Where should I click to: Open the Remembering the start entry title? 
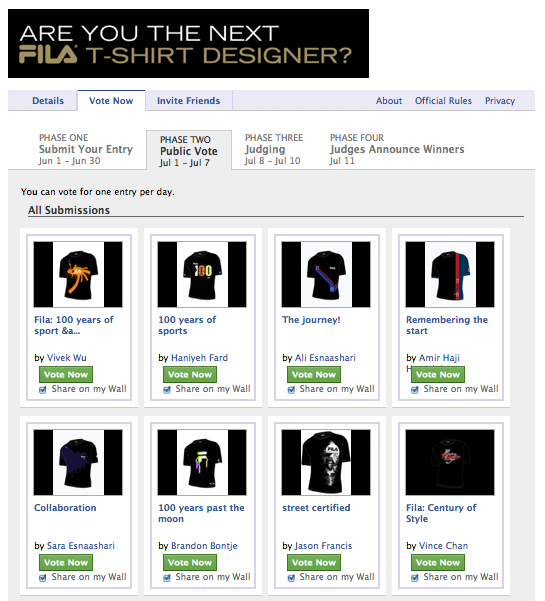click(447, 325)
